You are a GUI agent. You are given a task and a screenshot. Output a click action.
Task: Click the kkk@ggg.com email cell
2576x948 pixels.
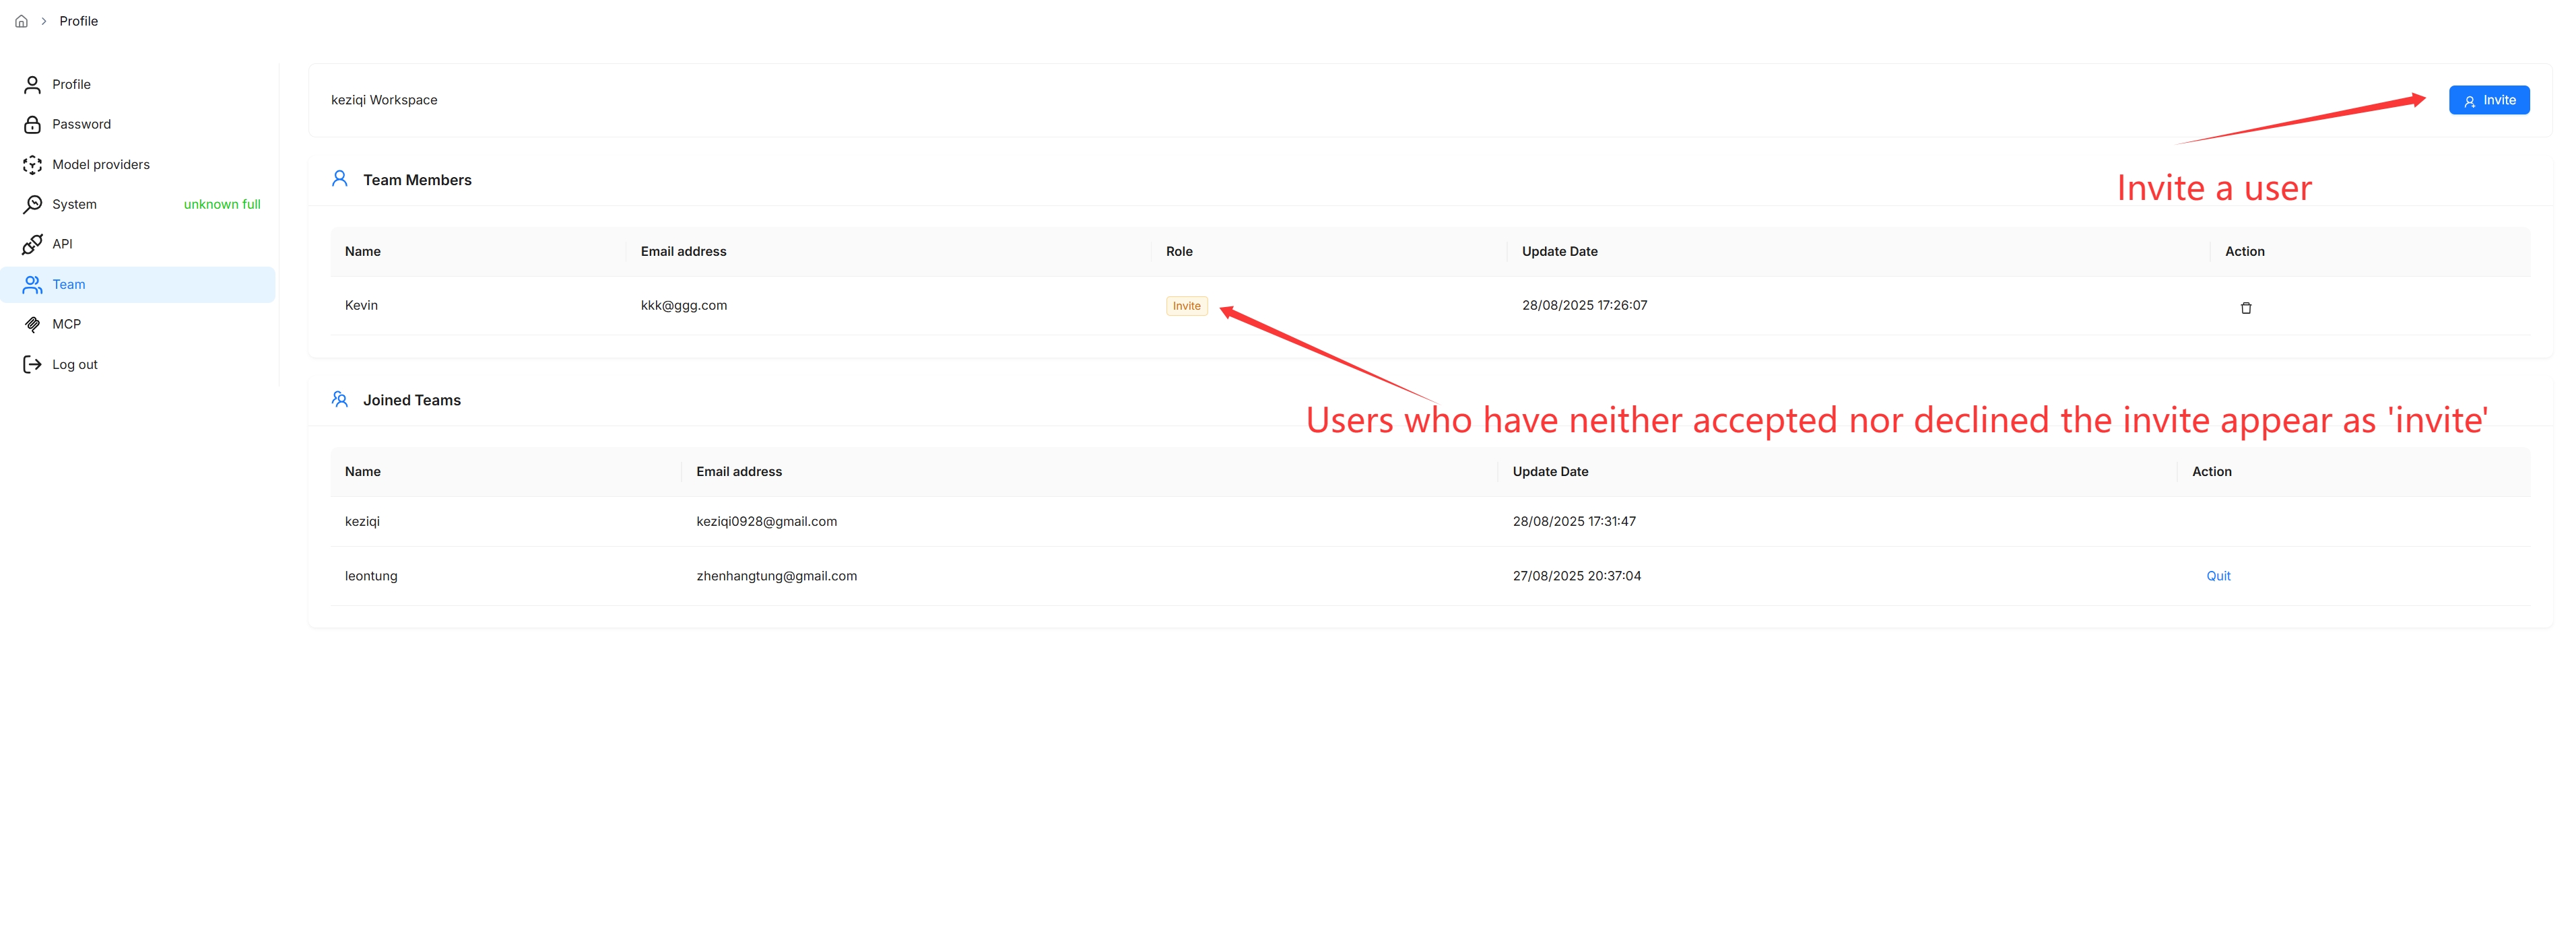tap(683, 305)
